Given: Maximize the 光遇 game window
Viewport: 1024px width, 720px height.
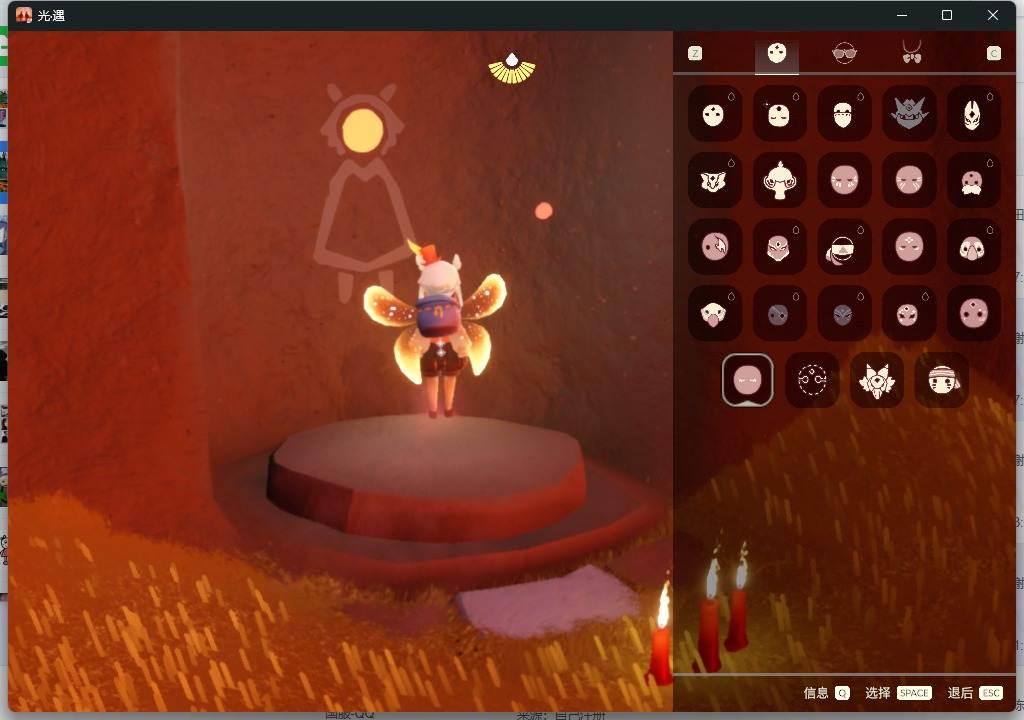Looking at the screenshot, I should (x=947, y=15).
